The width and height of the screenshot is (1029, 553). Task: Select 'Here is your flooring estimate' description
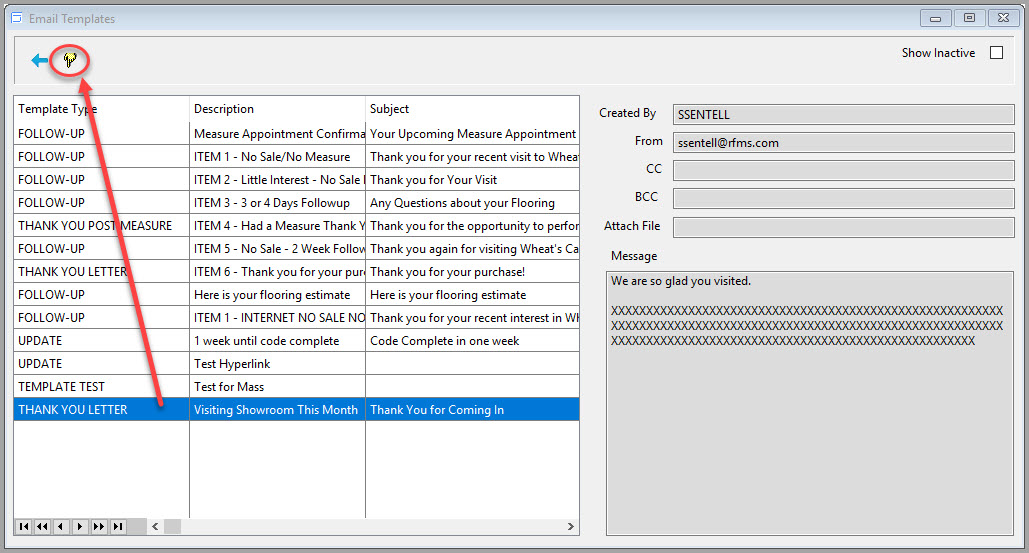[x=277, y=295]
